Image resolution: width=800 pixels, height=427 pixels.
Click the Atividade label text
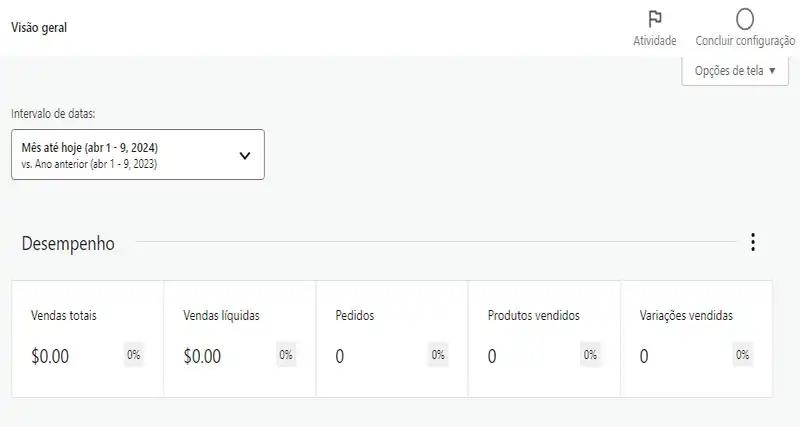[655, 41]
